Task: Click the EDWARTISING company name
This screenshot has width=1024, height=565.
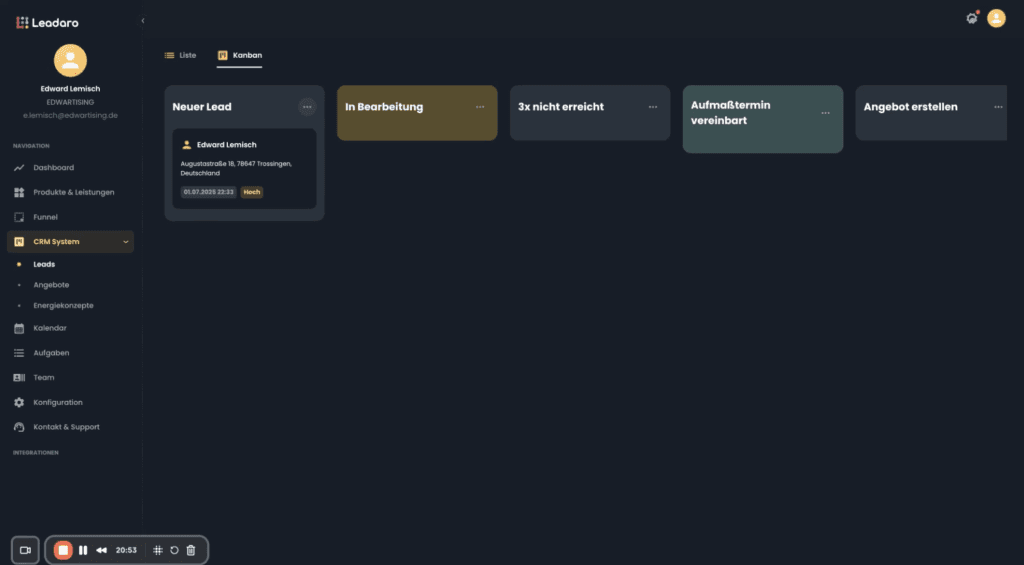Action: (x=71, y=103)
